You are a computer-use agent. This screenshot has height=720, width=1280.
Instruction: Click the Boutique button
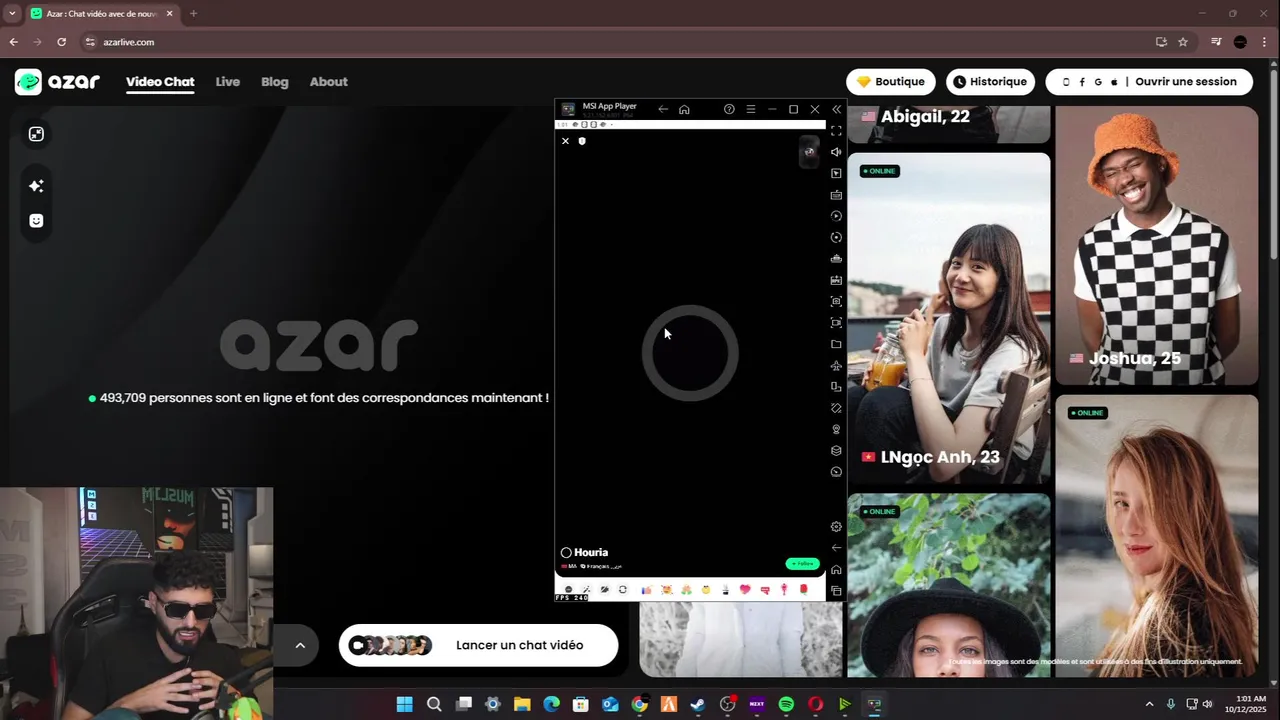point(891,82)
